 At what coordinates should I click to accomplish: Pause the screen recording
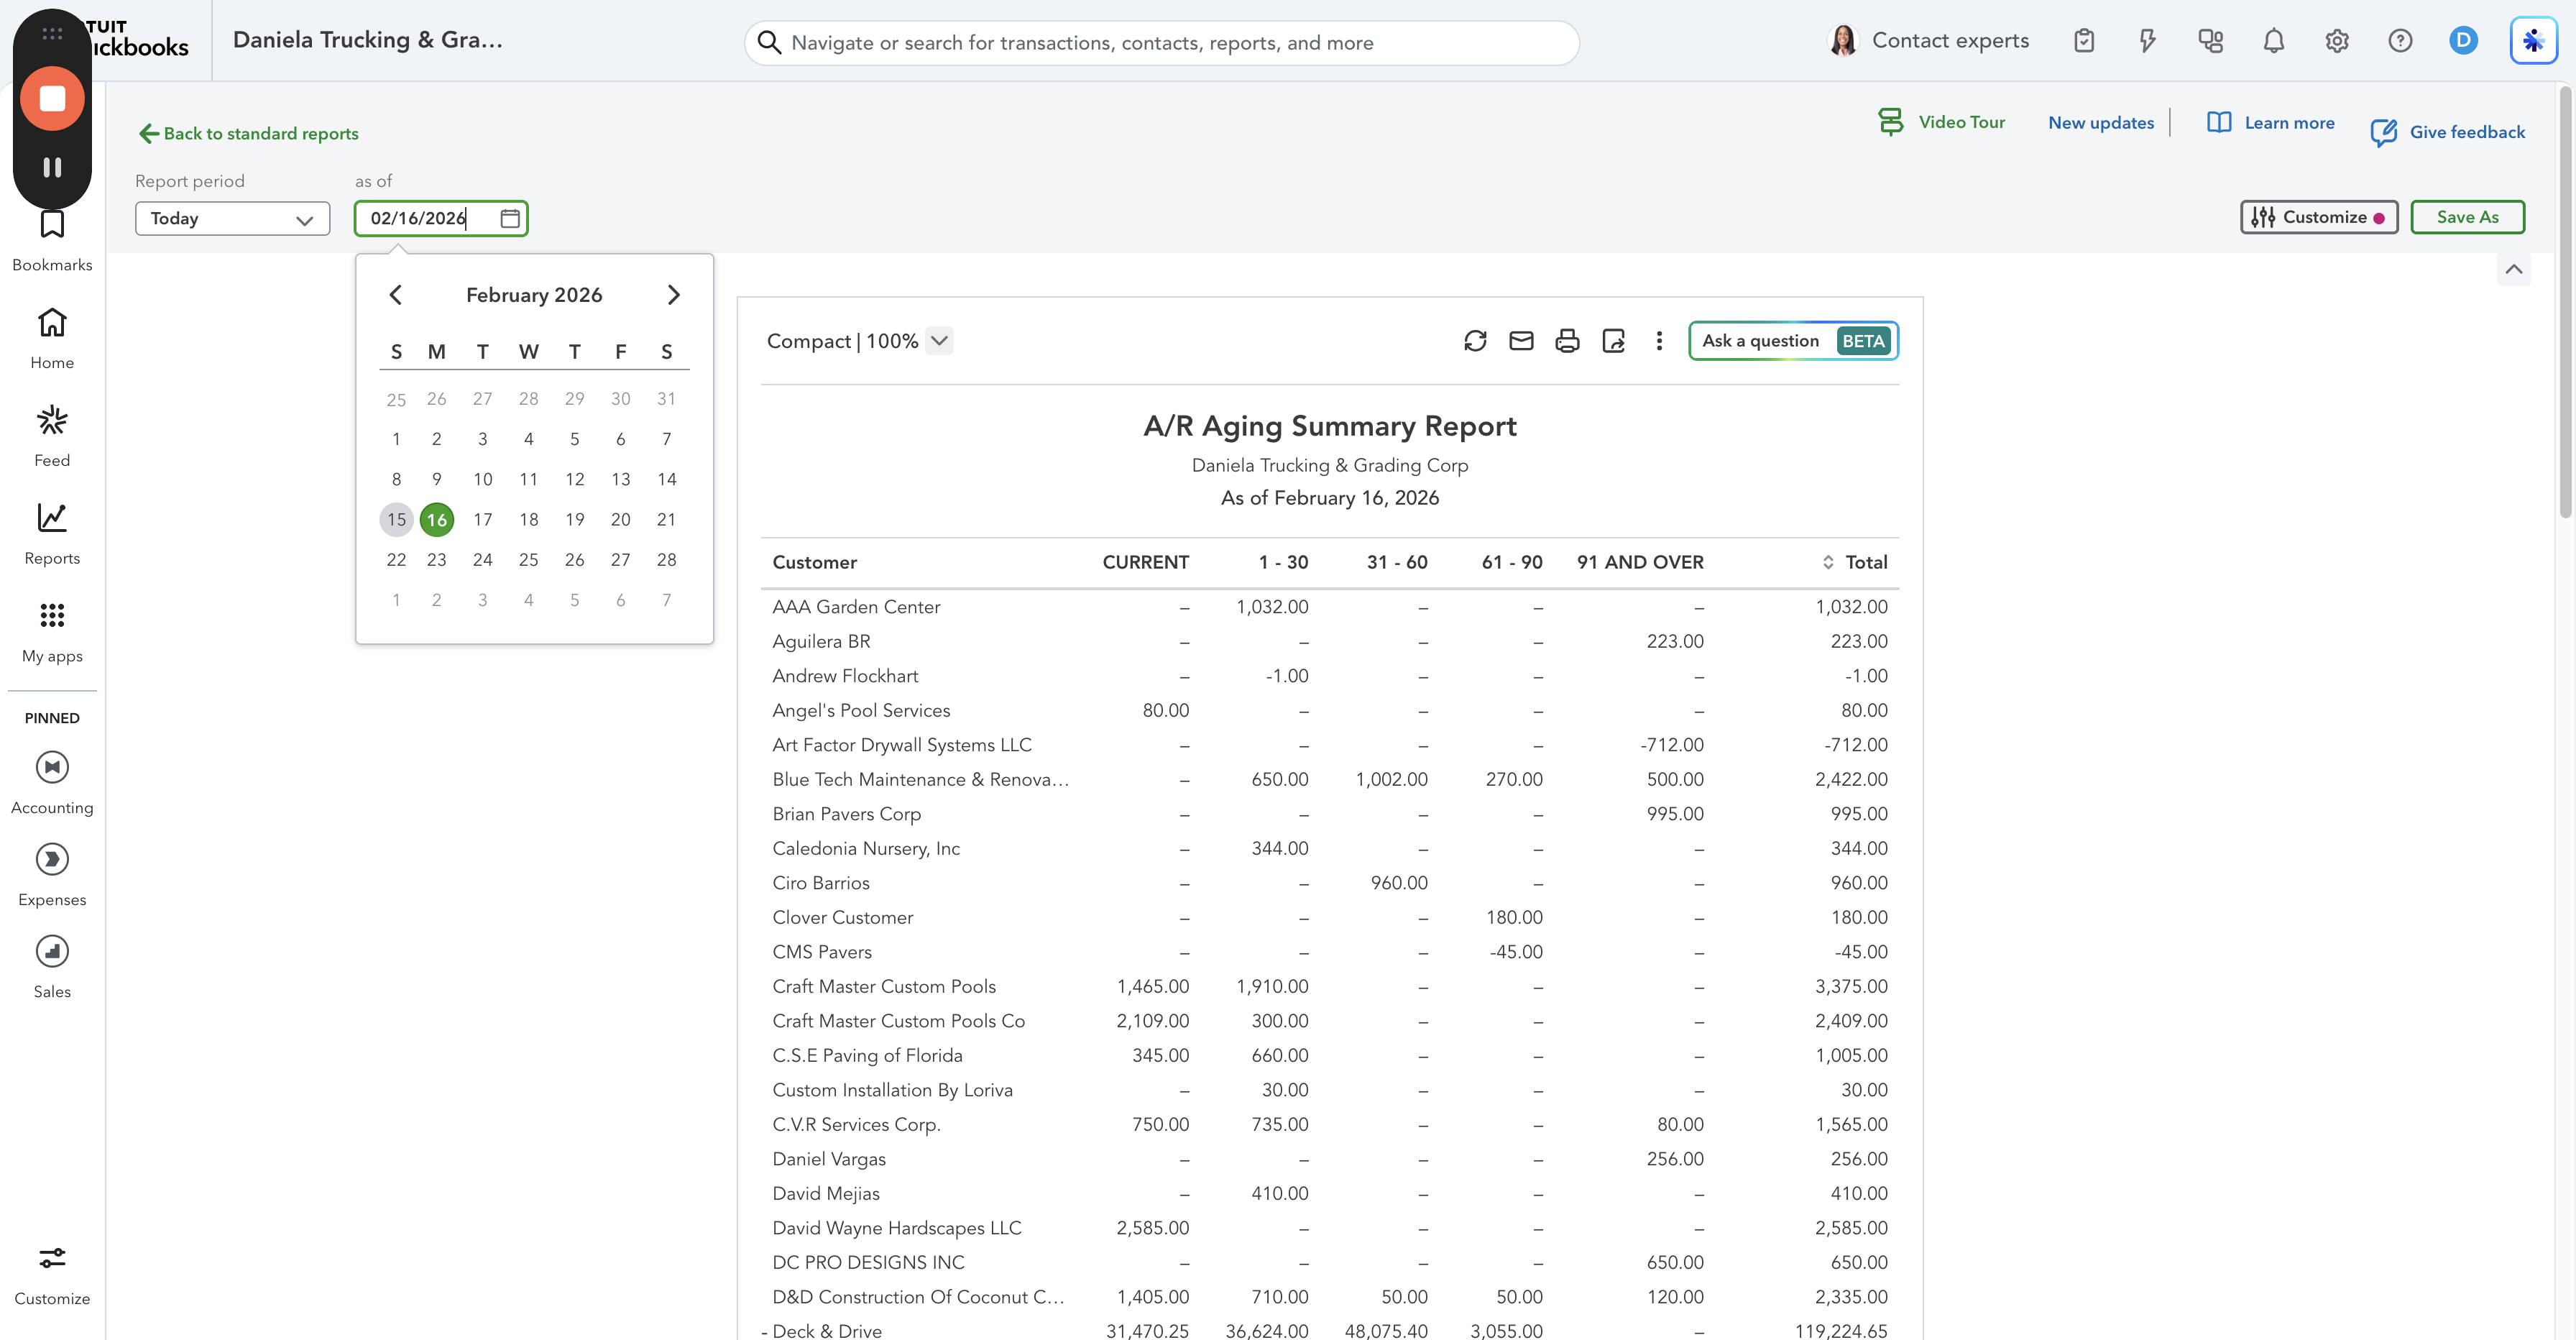[x=52, y=167]
